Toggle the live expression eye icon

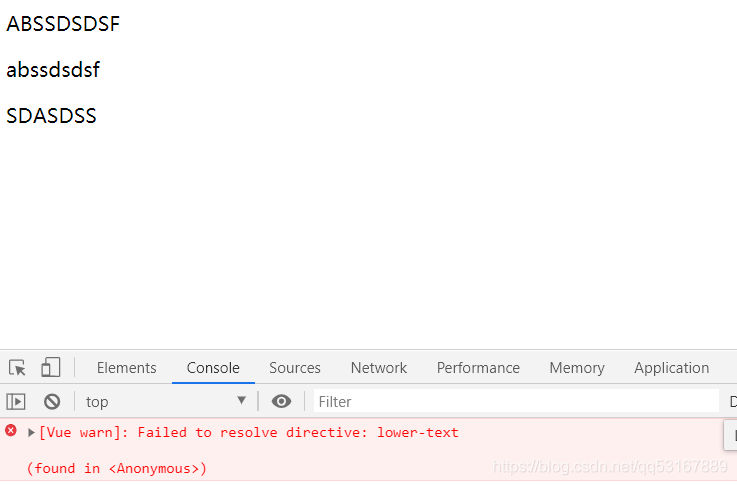tap(281, 401)
